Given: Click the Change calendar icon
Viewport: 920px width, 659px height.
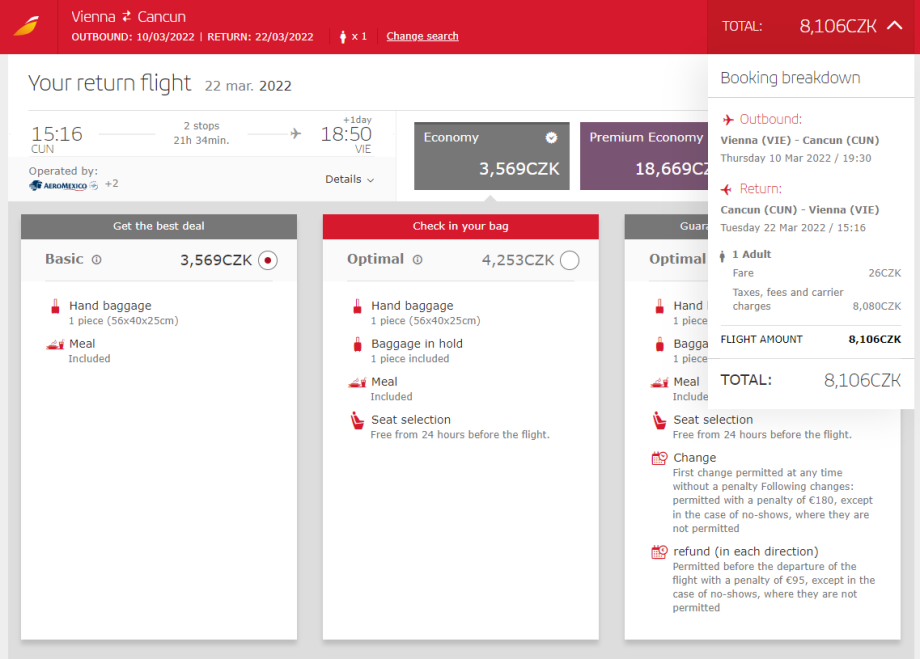Looking at the screenshot, I should pos(659,459).
